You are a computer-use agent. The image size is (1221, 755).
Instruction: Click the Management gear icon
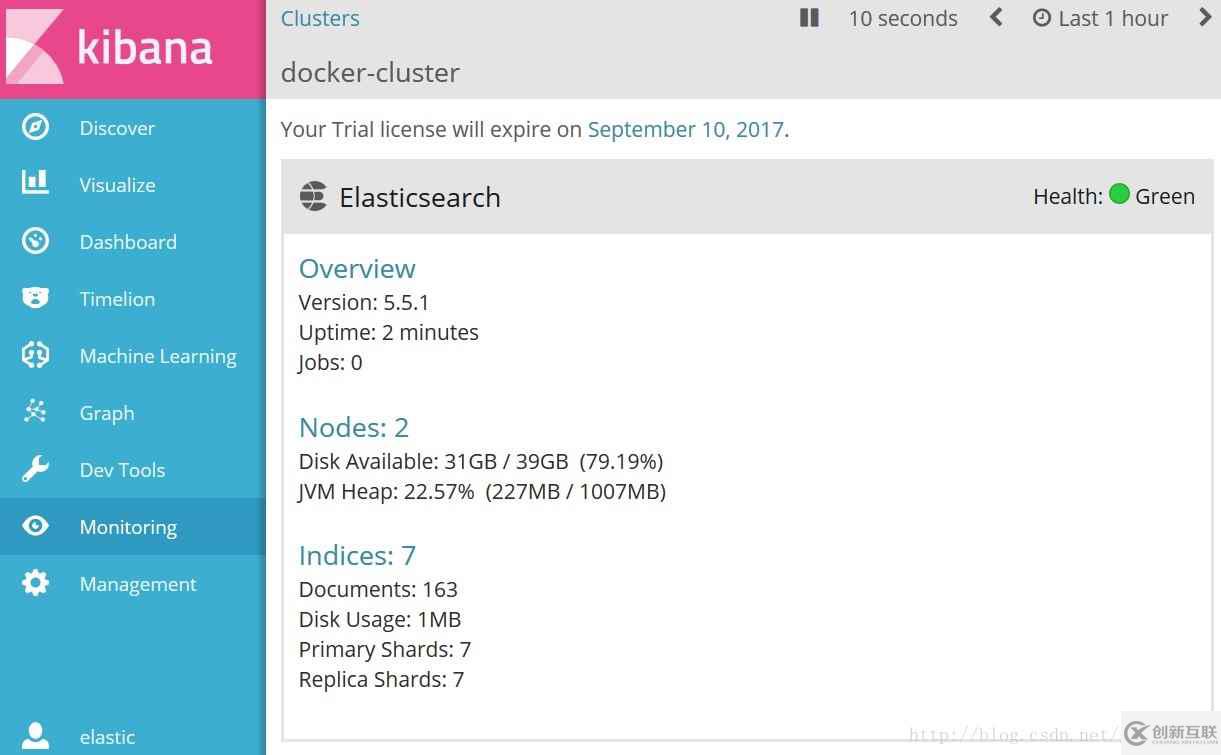click(36, 583)
